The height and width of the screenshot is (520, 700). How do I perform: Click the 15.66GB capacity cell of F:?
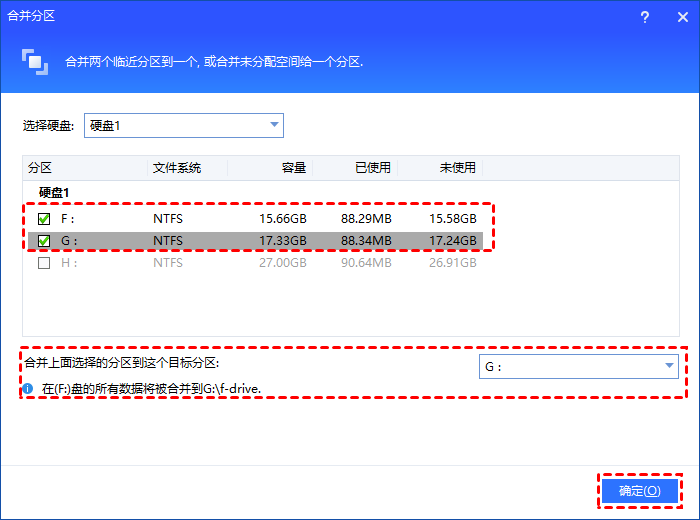pos(282,218)
